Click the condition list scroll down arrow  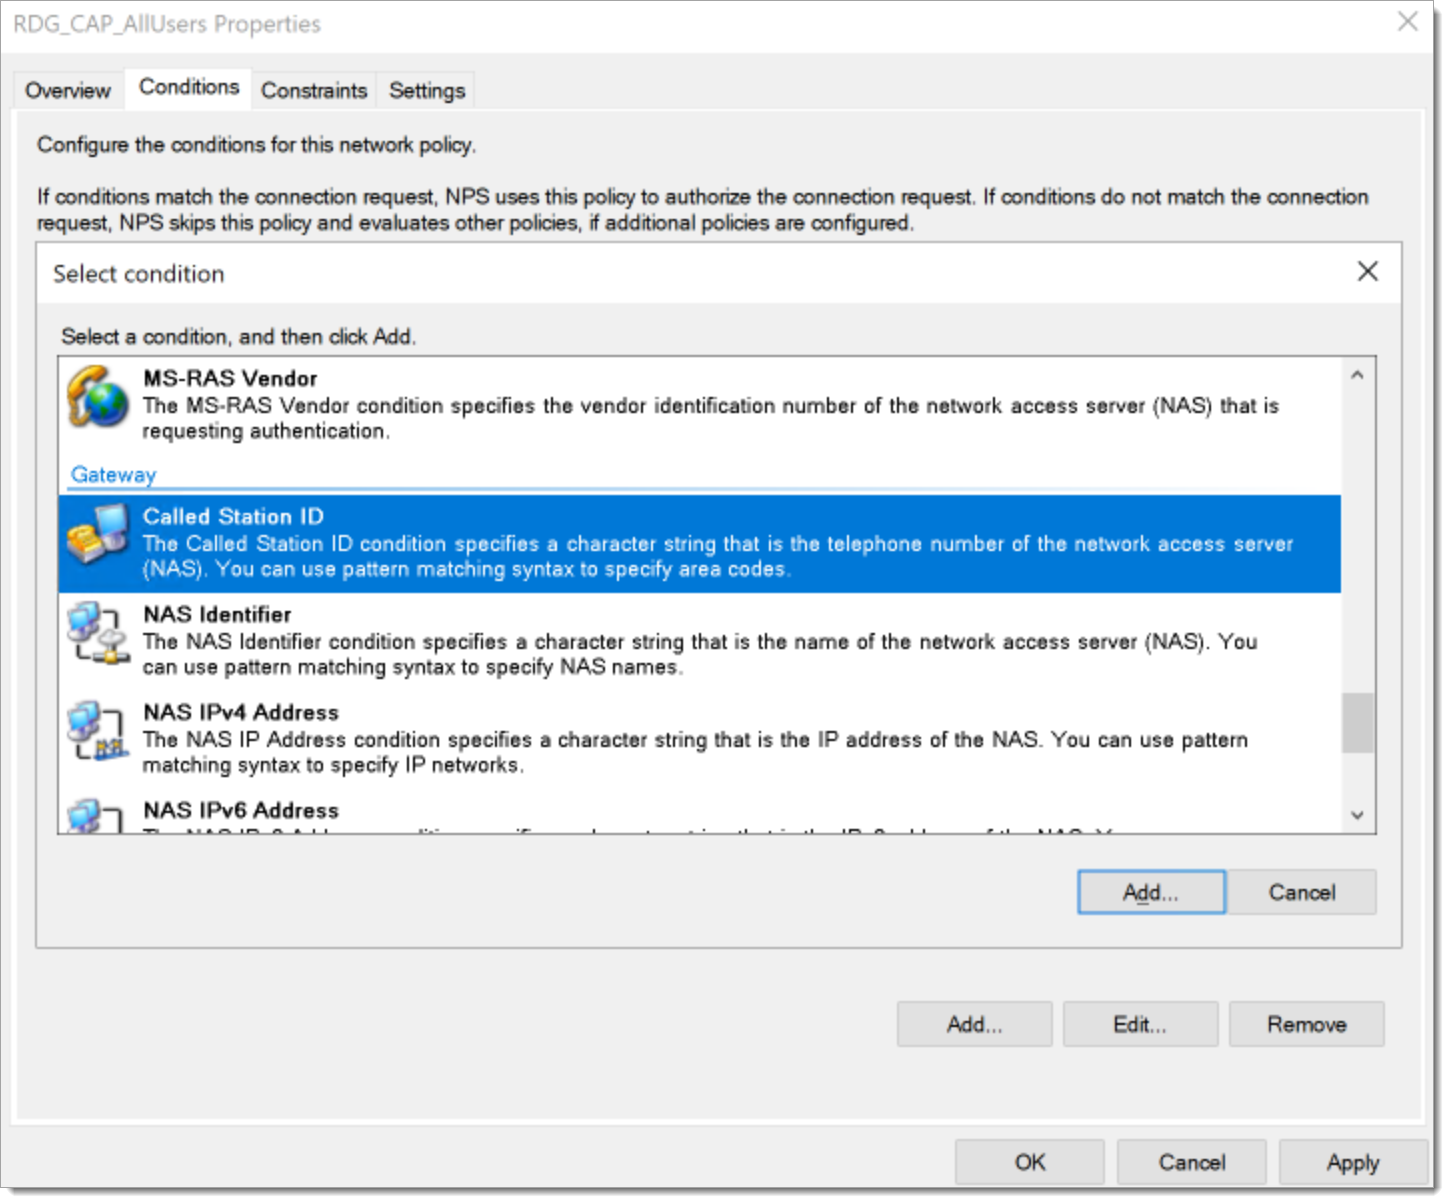tap(1357, 815)
